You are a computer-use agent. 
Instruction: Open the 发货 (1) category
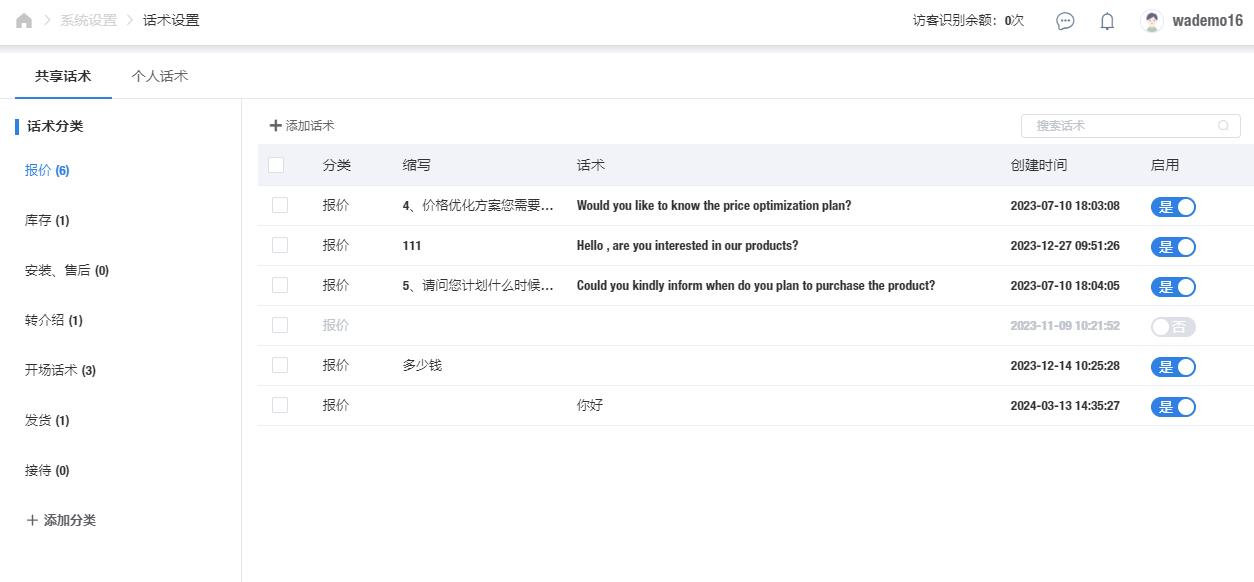[x=47, y=420]
